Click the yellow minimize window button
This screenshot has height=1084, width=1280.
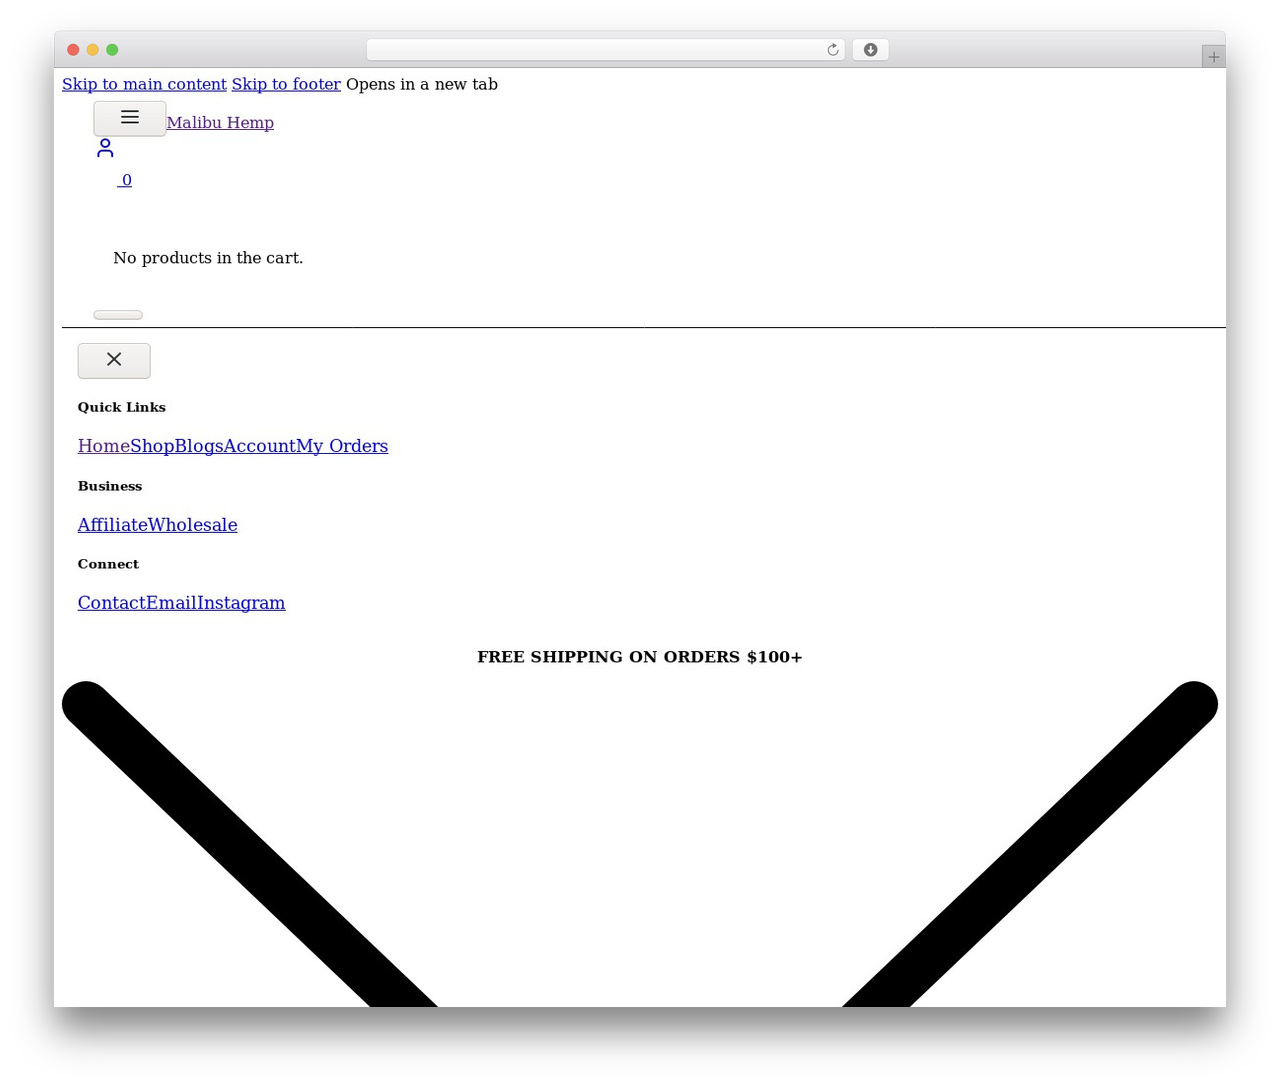point(93,50)
